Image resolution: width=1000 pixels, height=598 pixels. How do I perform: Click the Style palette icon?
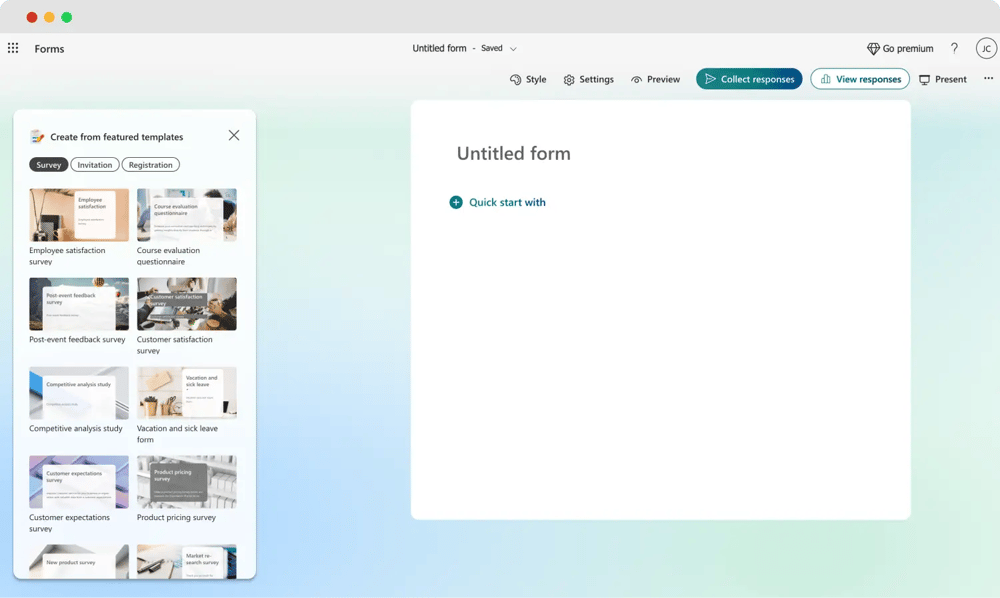(x=516, y=80)
